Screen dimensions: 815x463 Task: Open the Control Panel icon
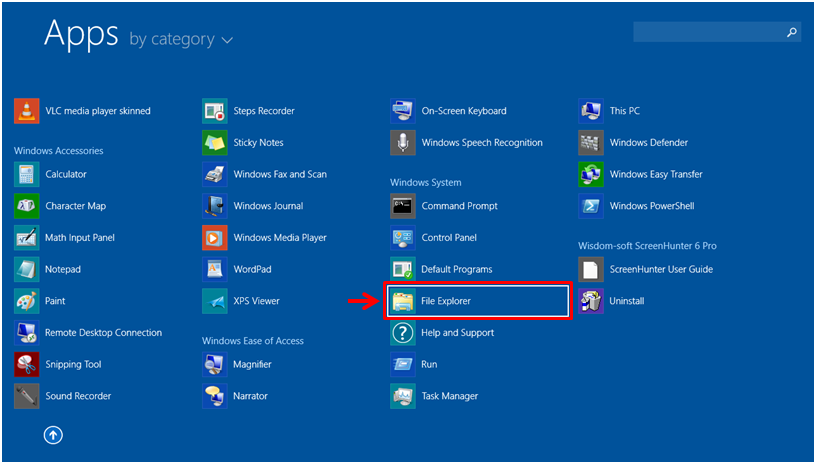pyautogui.click(x=403, y=237)
